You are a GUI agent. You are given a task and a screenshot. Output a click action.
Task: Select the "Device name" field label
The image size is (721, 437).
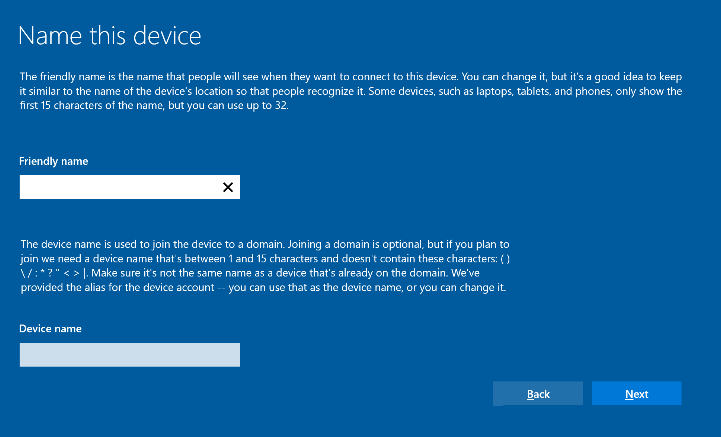(x=50, y=328)
